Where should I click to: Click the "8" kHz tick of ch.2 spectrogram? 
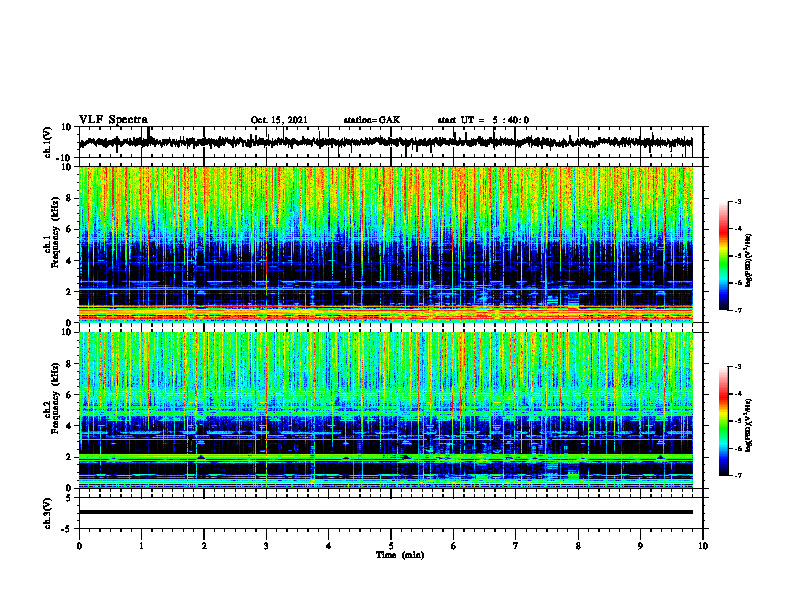(x=70, y=364)
